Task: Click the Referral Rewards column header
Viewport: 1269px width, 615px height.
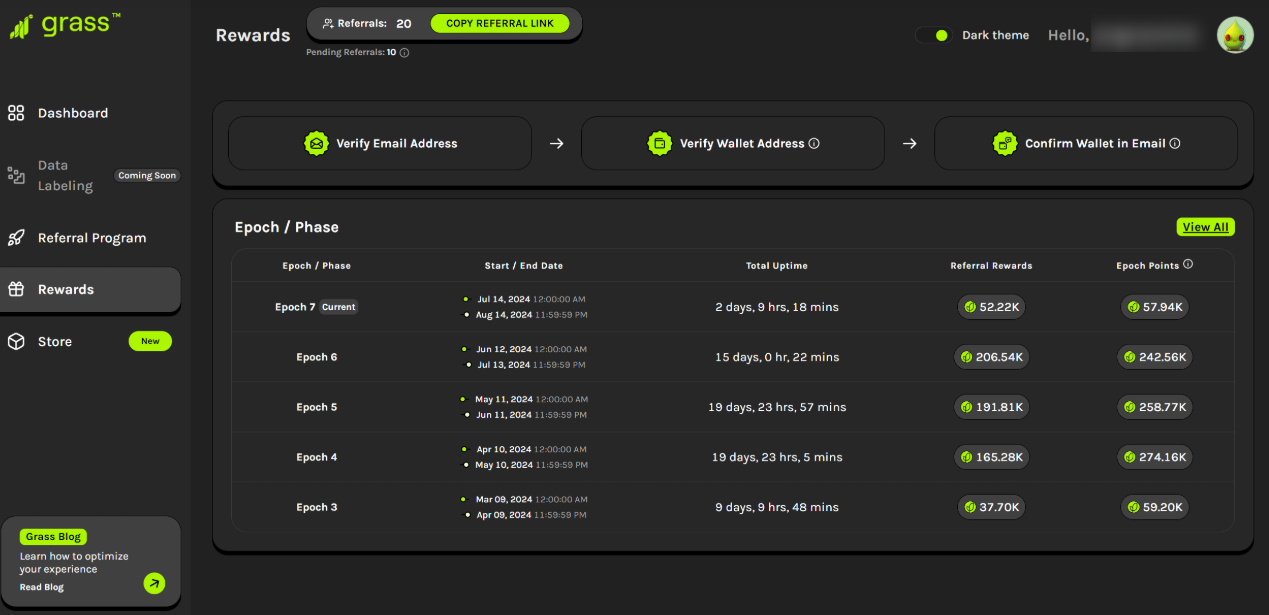Action: 991,266
